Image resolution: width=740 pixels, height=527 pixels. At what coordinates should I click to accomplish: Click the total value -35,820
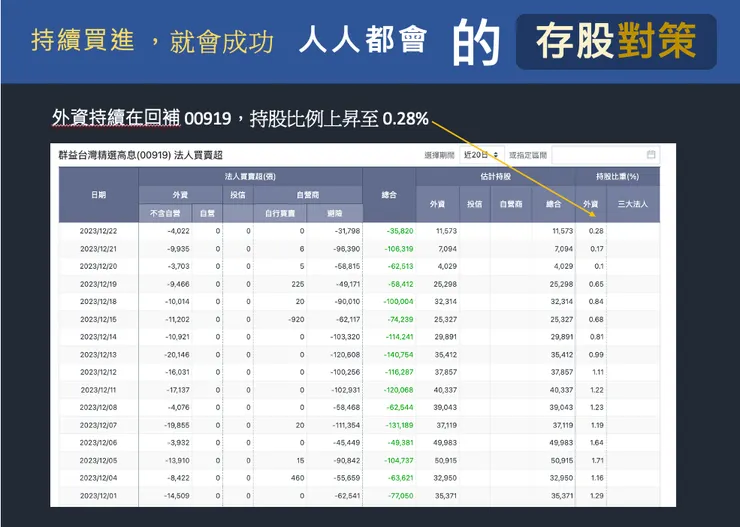(x=400, y=231)
